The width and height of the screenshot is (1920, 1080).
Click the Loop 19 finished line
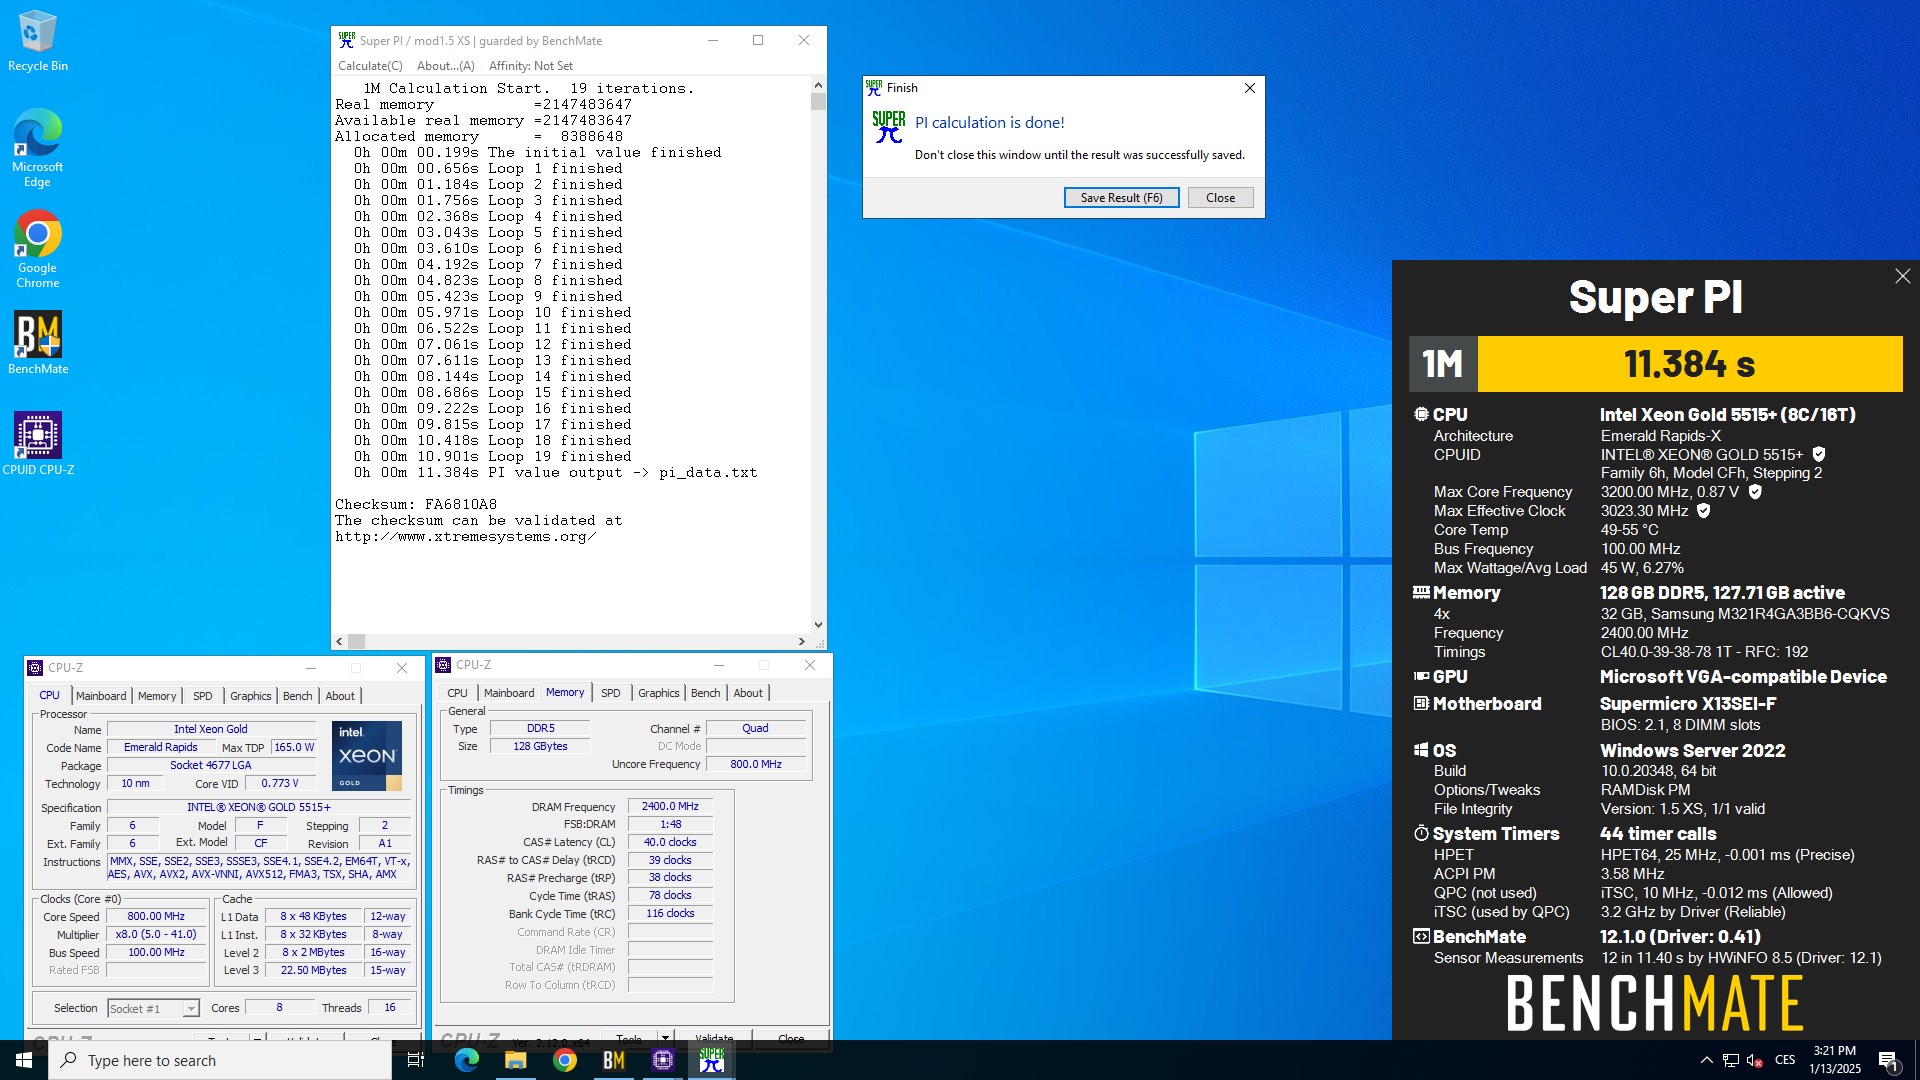492,457
